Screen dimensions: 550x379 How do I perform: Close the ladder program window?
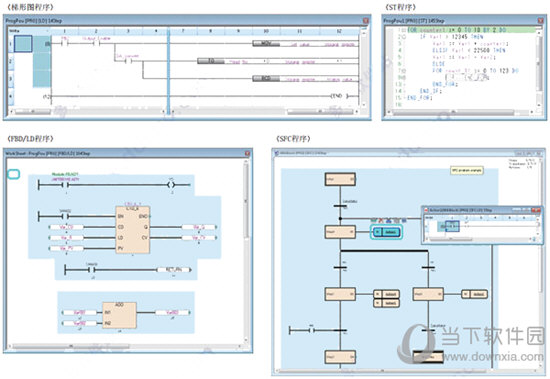click(365, 21)
